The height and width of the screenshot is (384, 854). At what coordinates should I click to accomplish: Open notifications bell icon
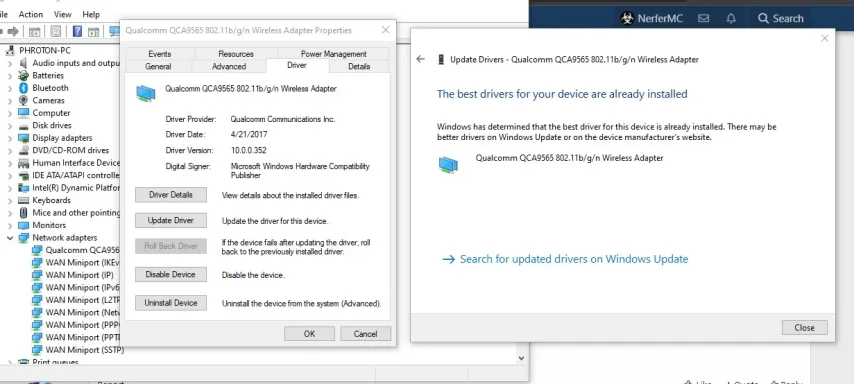[731, 19]
